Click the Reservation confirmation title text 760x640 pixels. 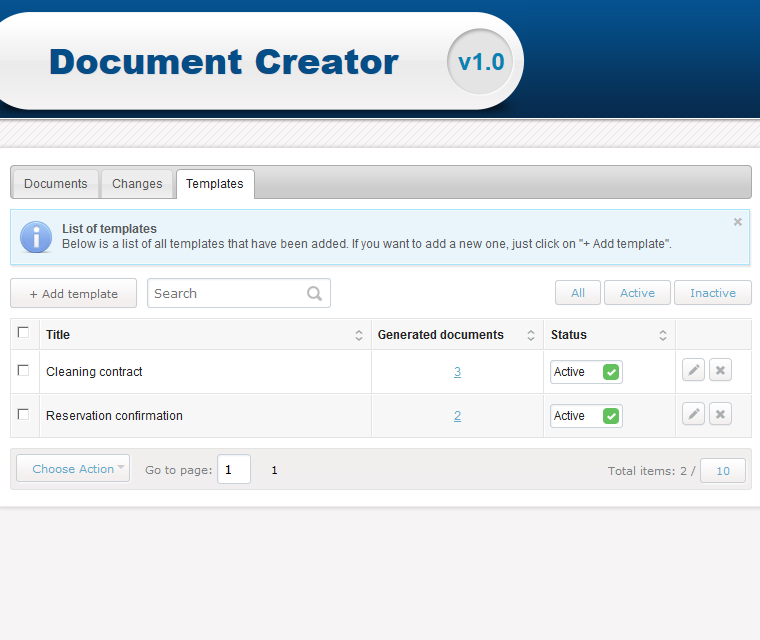pyautogui.click(x=114, y=416)
